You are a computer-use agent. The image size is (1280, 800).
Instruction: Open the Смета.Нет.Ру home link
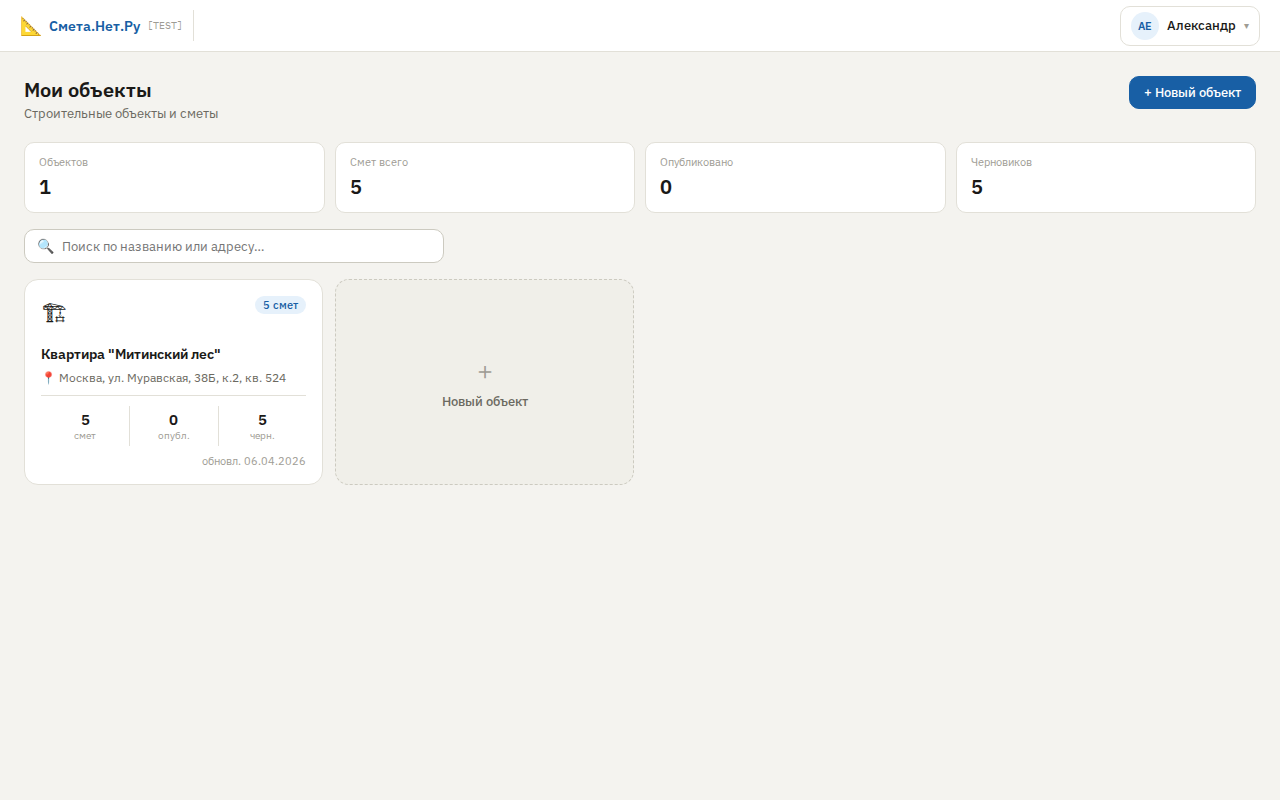pyautogui.click(x=95, y=26)
